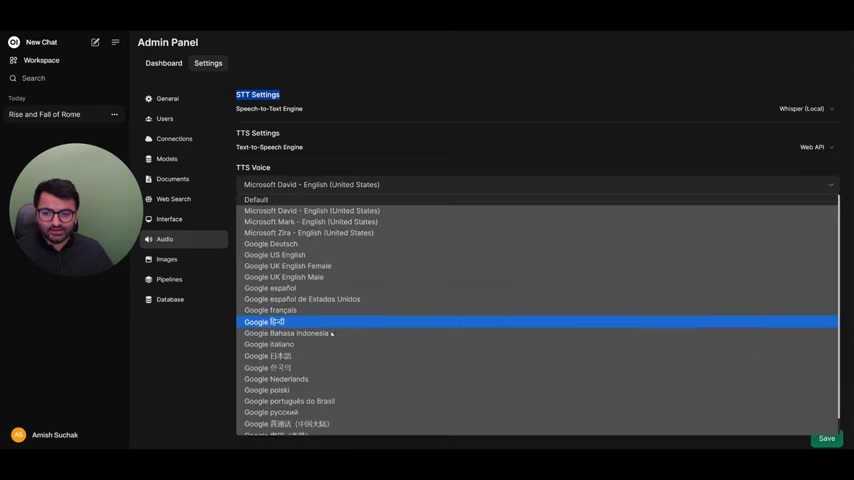Screen dimensions: 854x480
Task: Open the Connections settings section
Action: (x=184, y=139)
